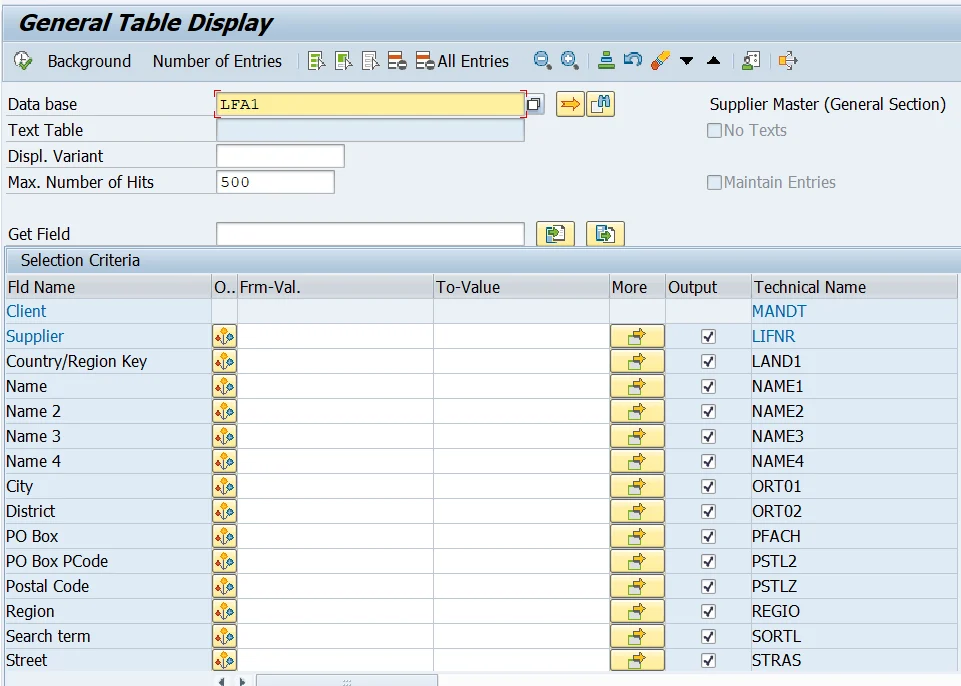Screen dimensions: 961x686
Task: Click the scroll right arrow below table
Action: click(242, 681)
